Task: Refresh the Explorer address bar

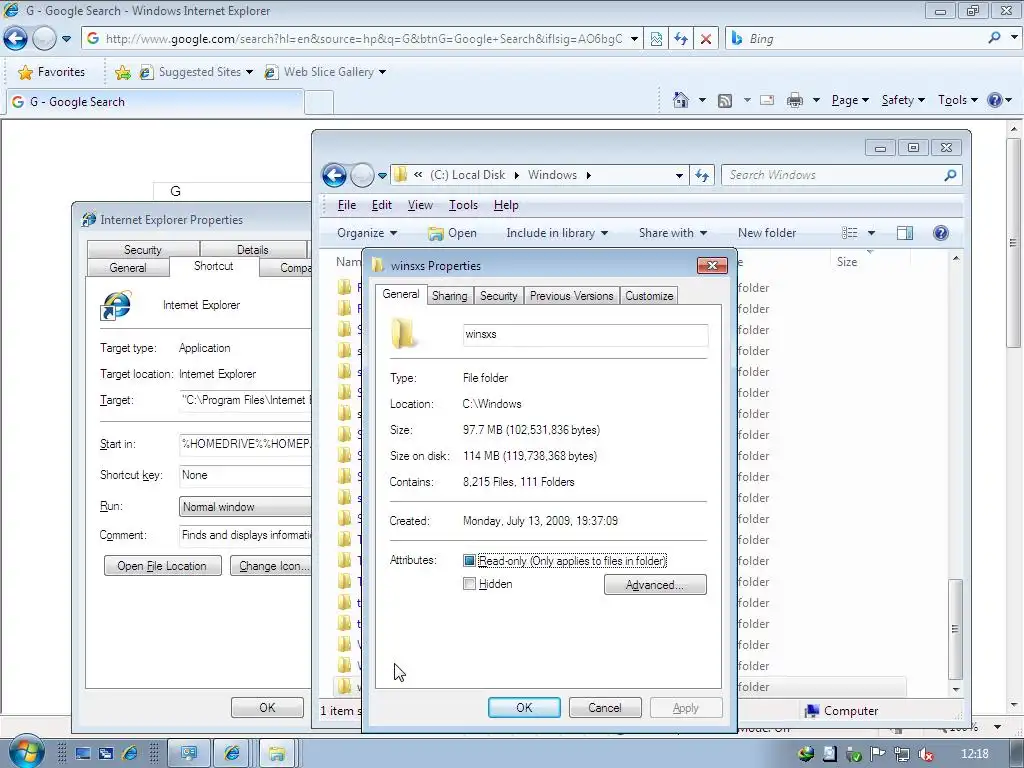Action: point(702,175)
